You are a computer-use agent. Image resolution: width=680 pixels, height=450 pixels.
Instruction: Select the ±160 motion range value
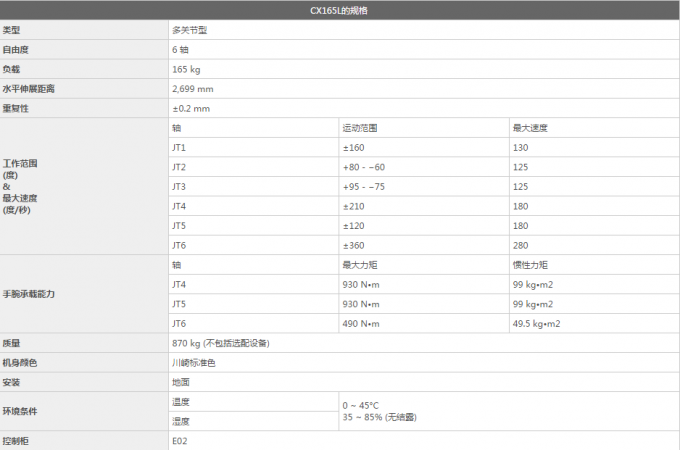click(353, 147)
